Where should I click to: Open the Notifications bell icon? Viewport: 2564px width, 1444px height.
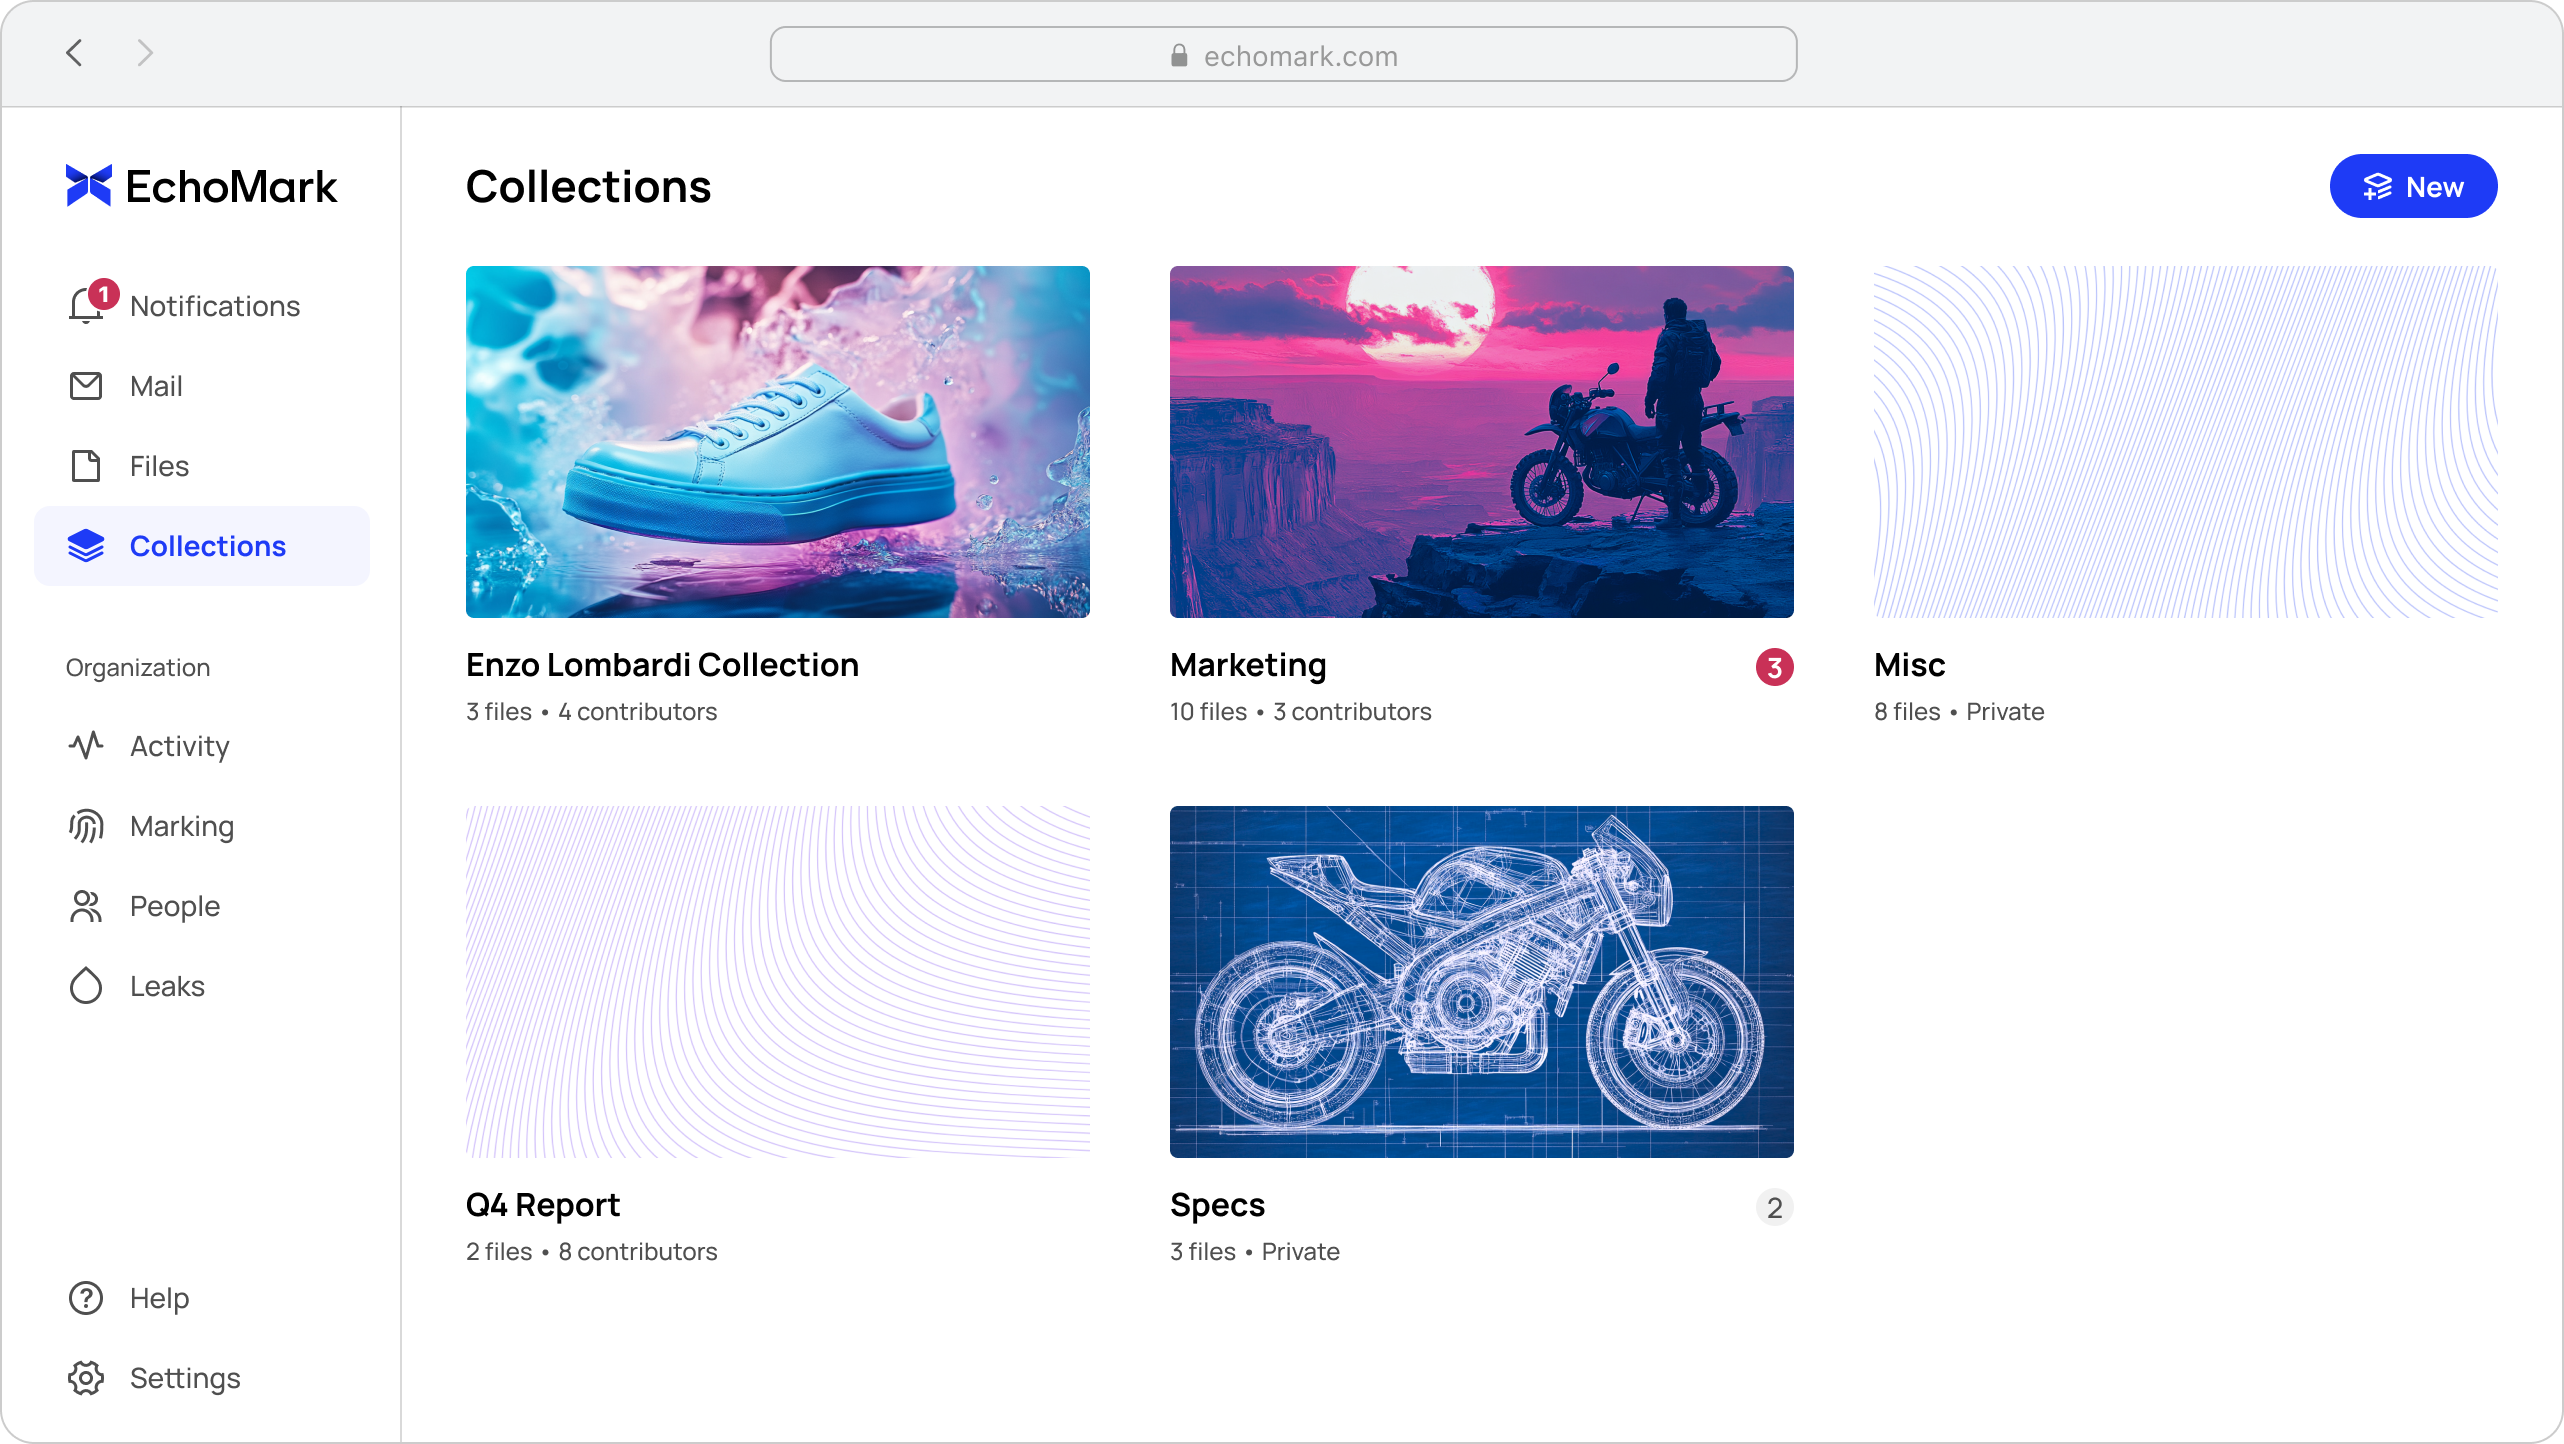coord(86,306)
